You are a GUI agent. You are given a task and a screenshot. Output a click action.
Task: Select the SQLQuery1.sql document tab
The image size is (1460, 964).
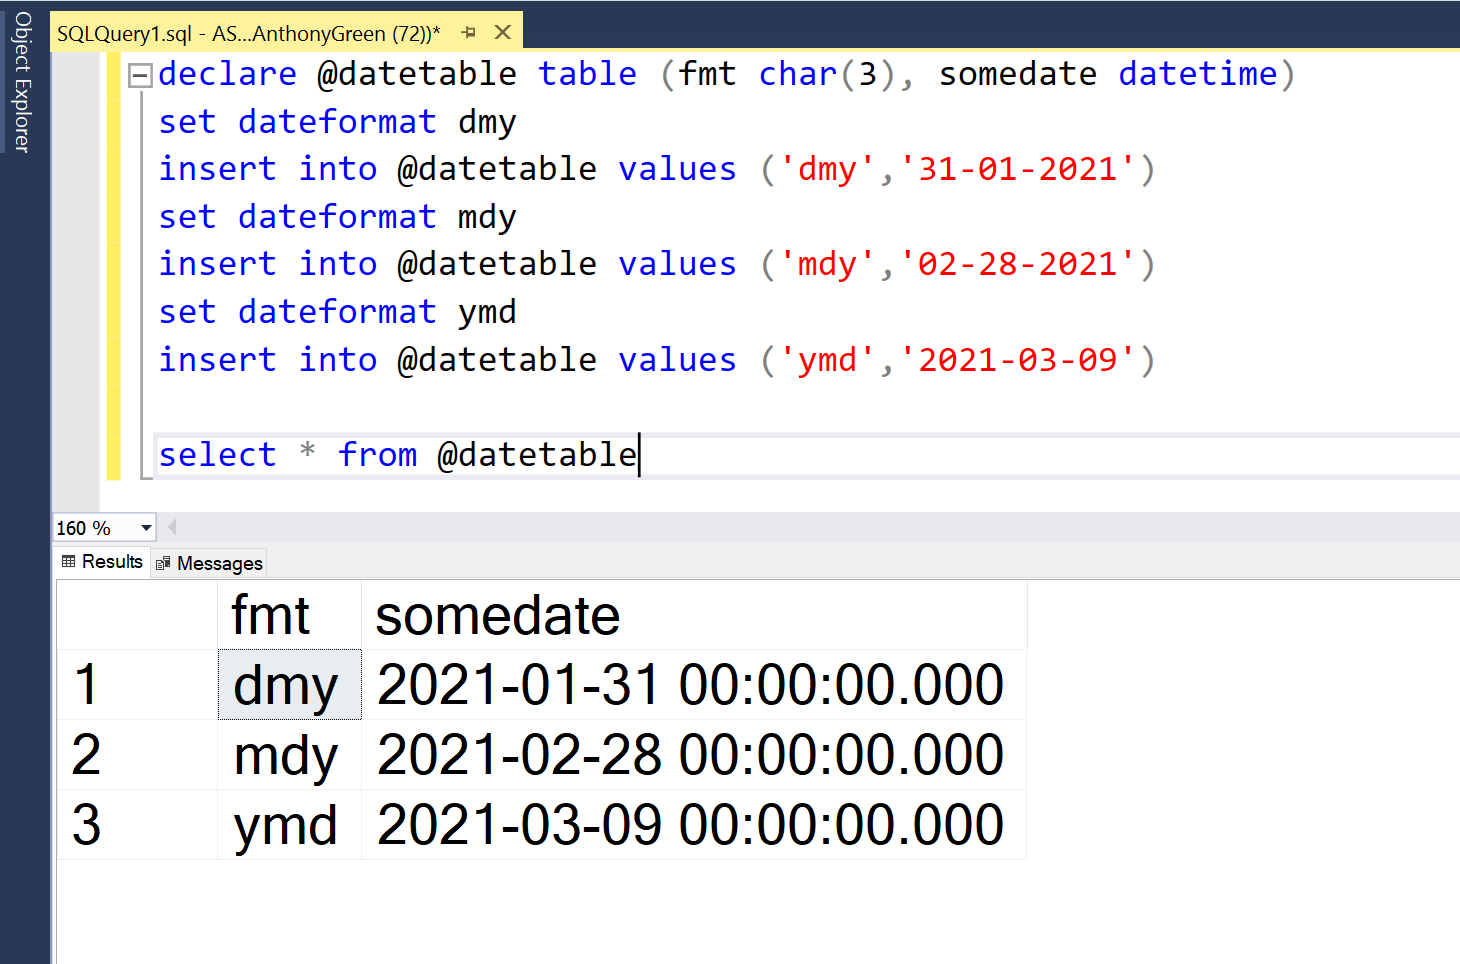pyautogui.click(x=248, y=33)
